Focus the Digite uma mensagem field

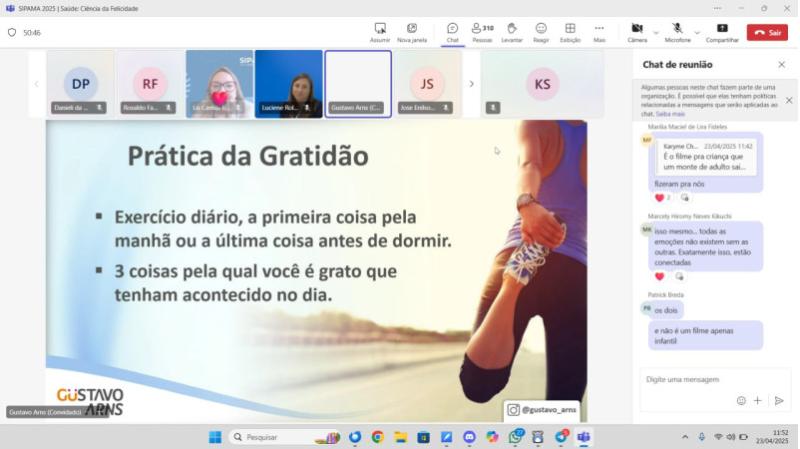click(x=714, y=380)
